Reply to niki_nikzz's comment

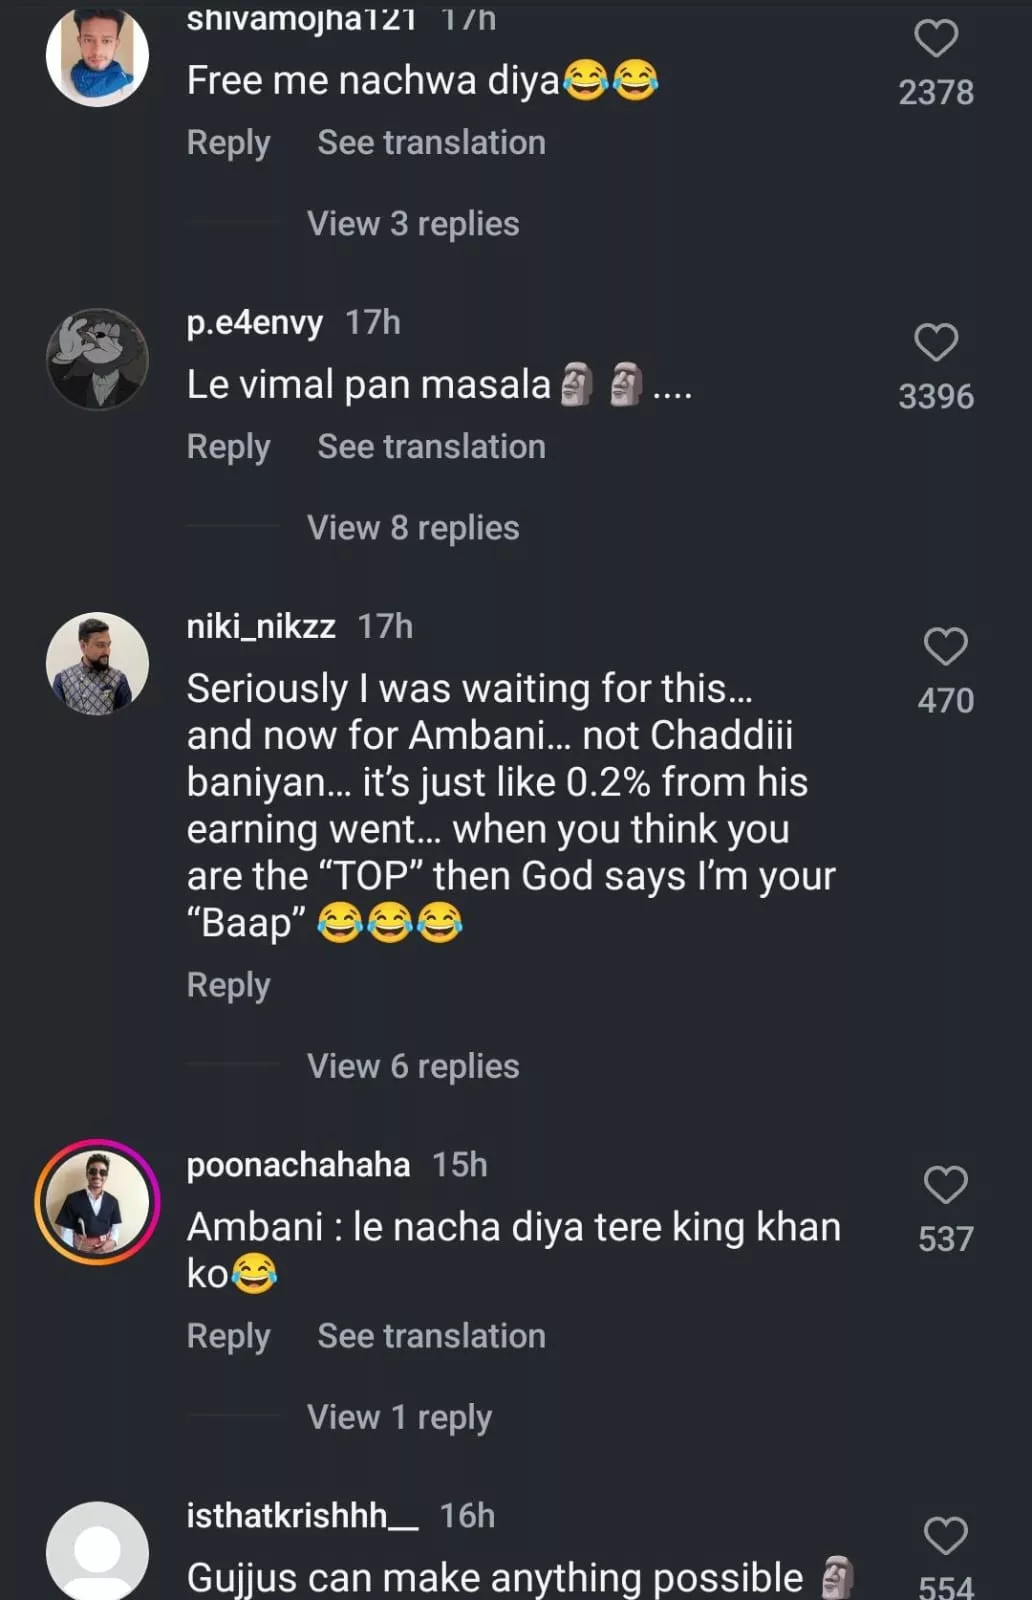click(228, 985)
